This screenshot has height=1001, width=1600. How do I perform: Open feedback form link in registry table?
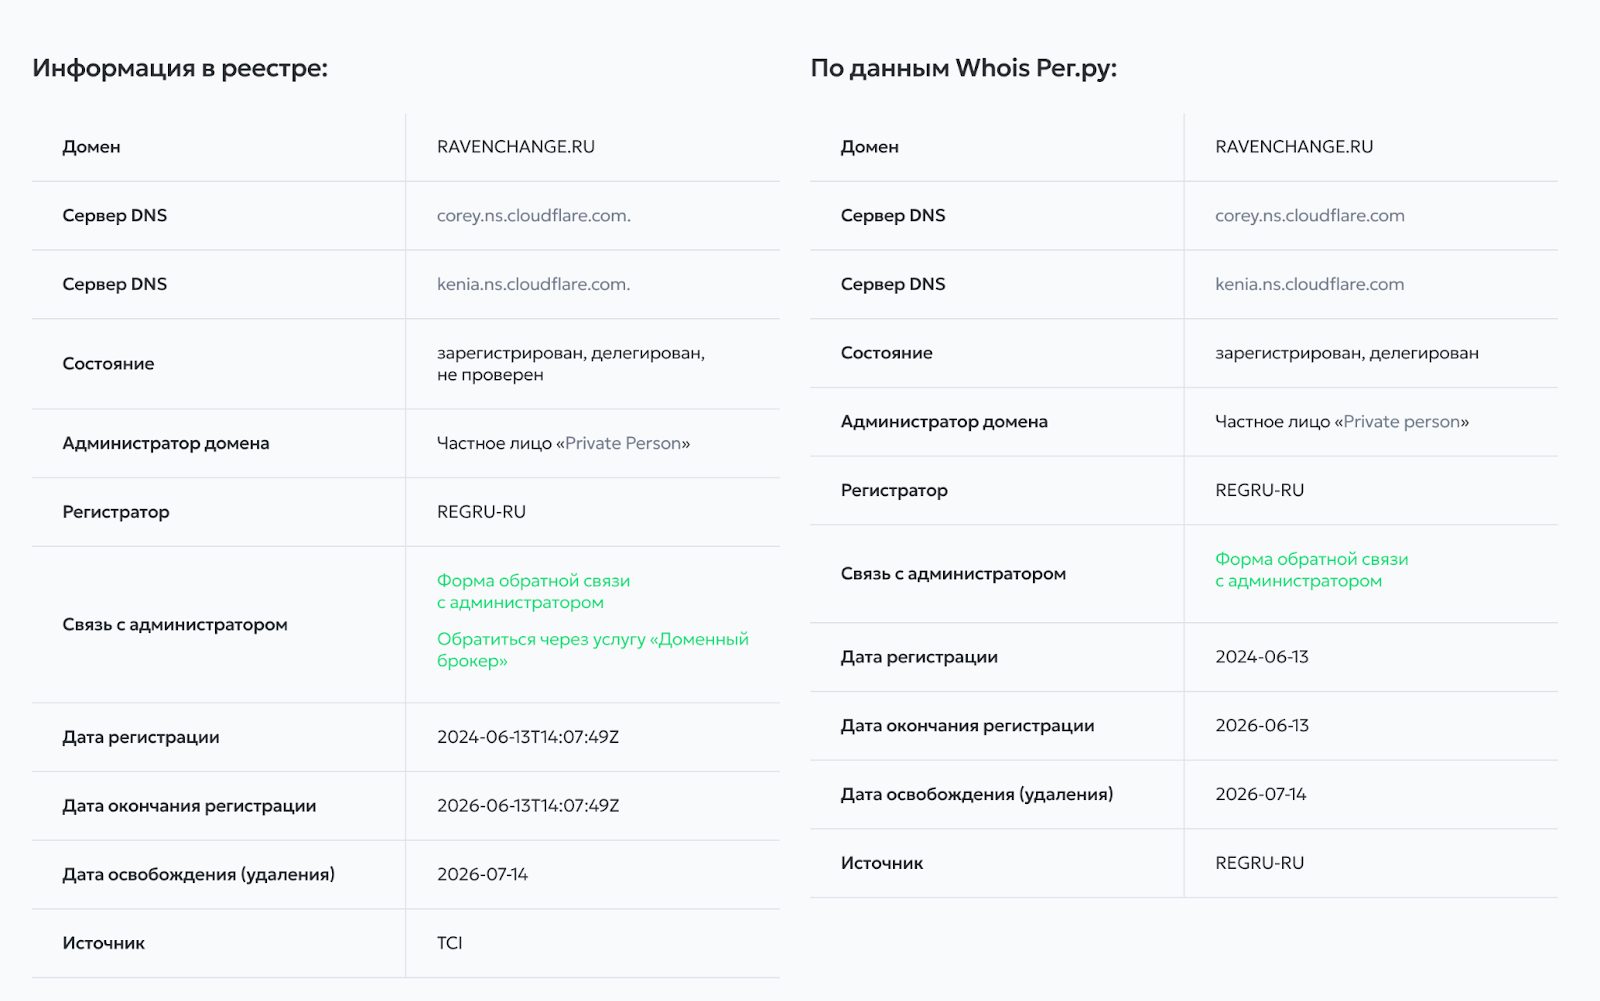coord(532,591)
